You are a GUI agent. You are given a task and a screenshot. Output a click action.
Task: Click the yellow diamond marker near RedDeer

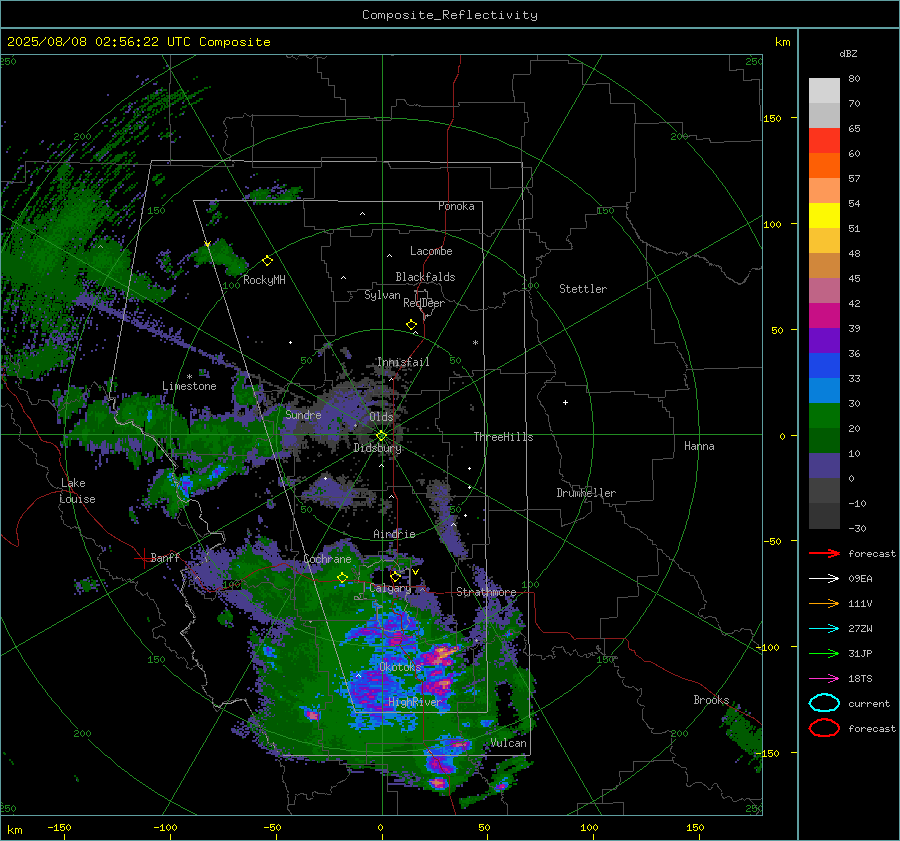point(411,325)
